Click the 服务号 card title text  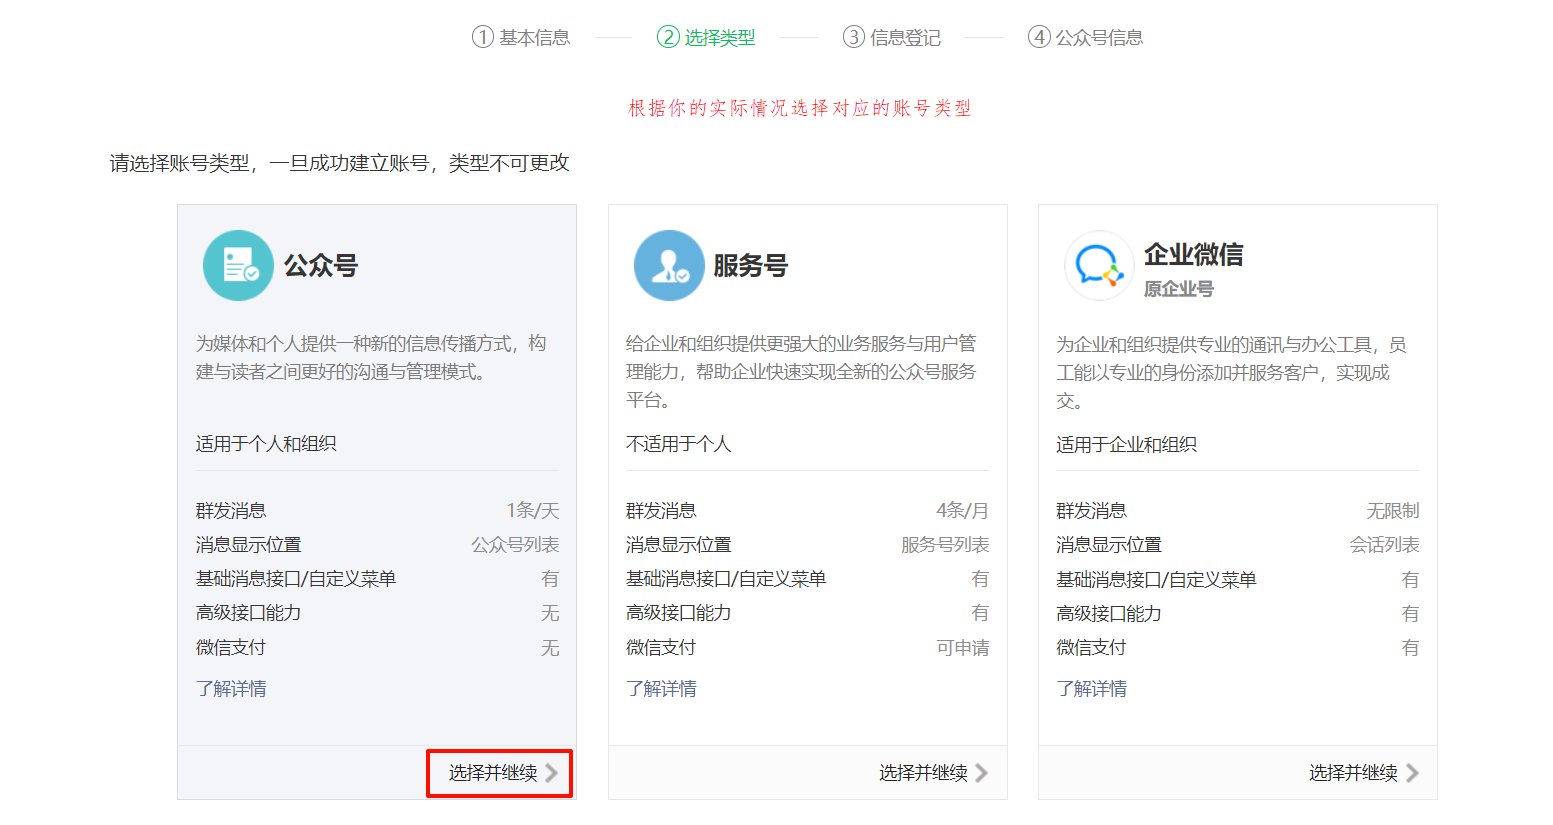point(750,266)
